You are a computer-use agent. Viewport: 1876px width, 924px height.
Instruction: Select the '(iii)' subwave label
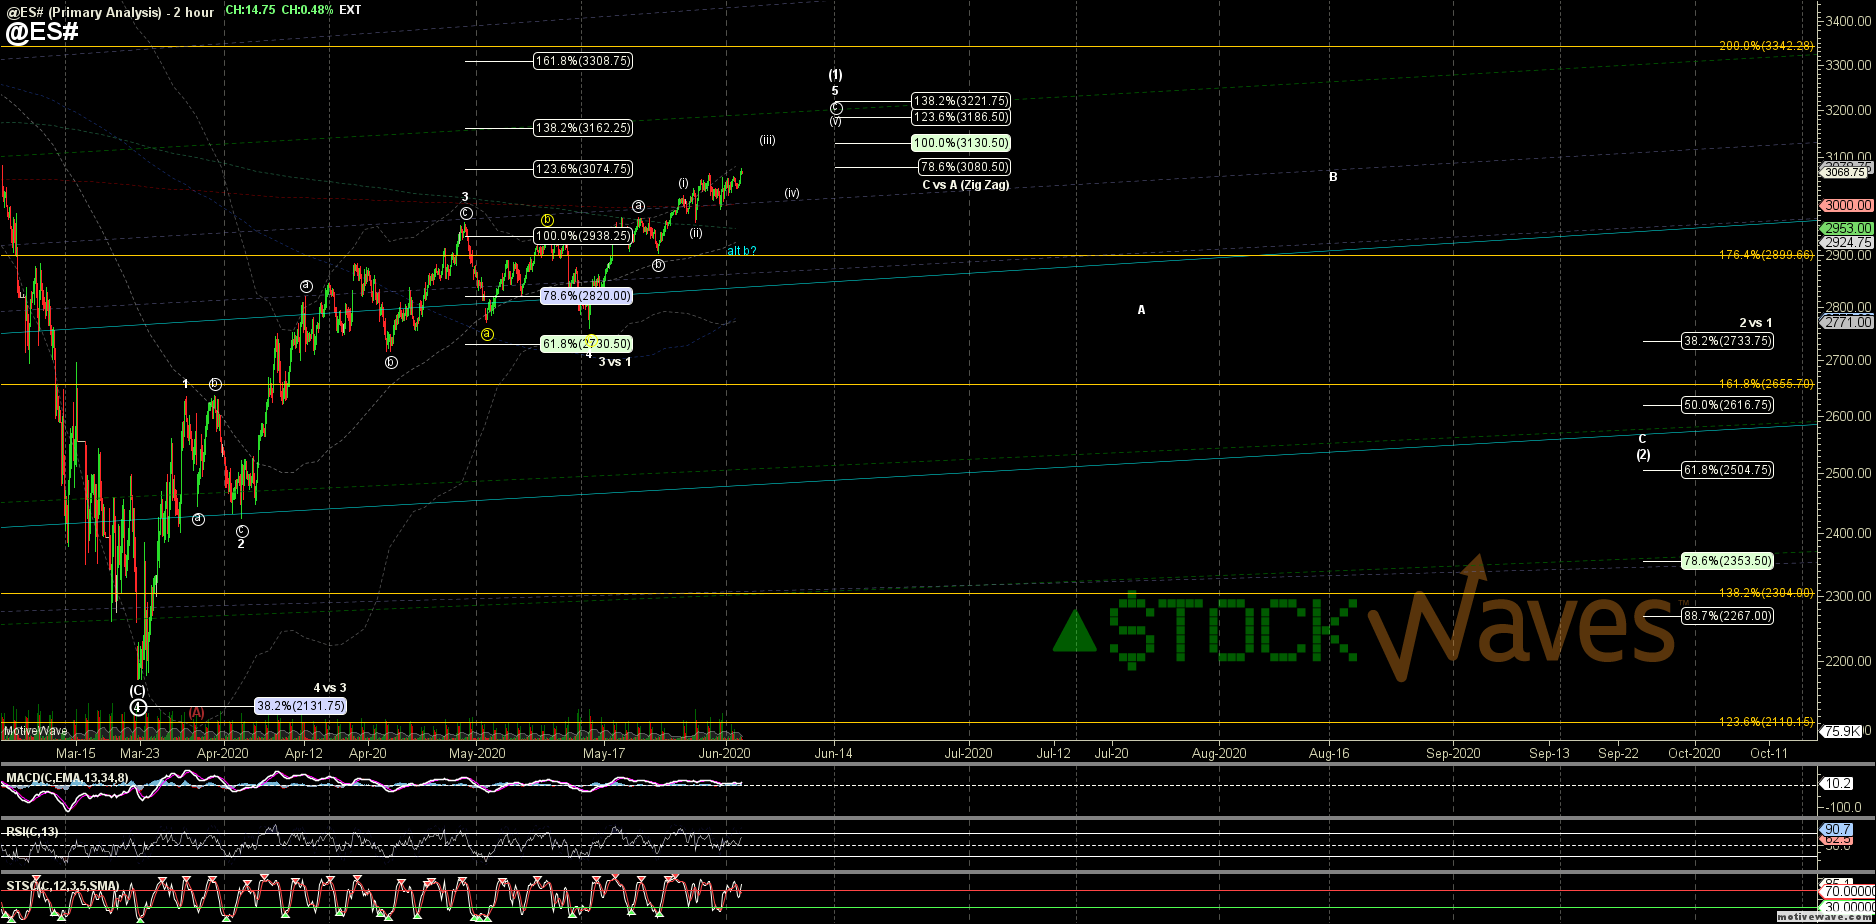click(x=767, y=140)
